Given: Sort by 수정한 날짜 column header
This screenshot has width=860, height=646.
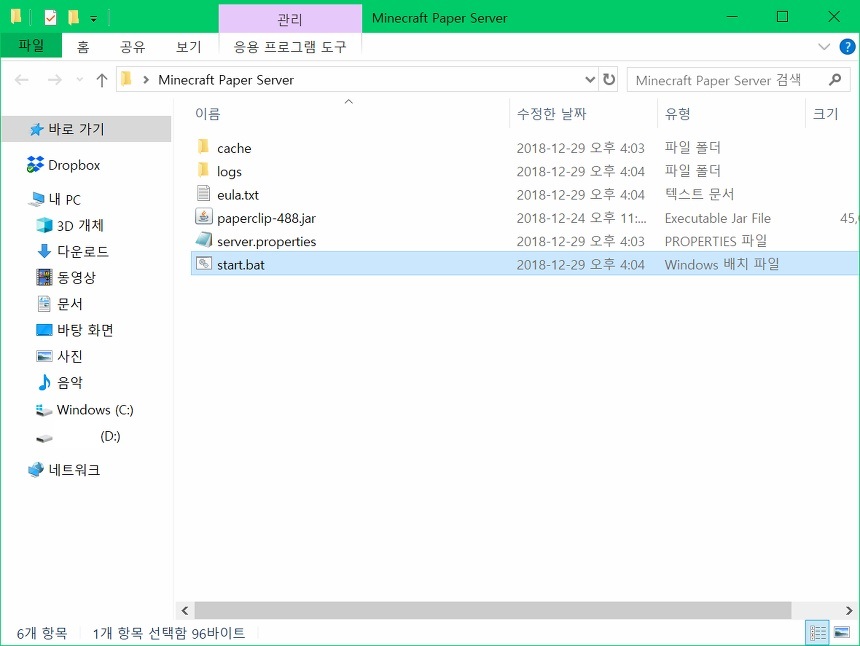Looking at the screenshot, I should pyautogui.click(x=551, y=114).
